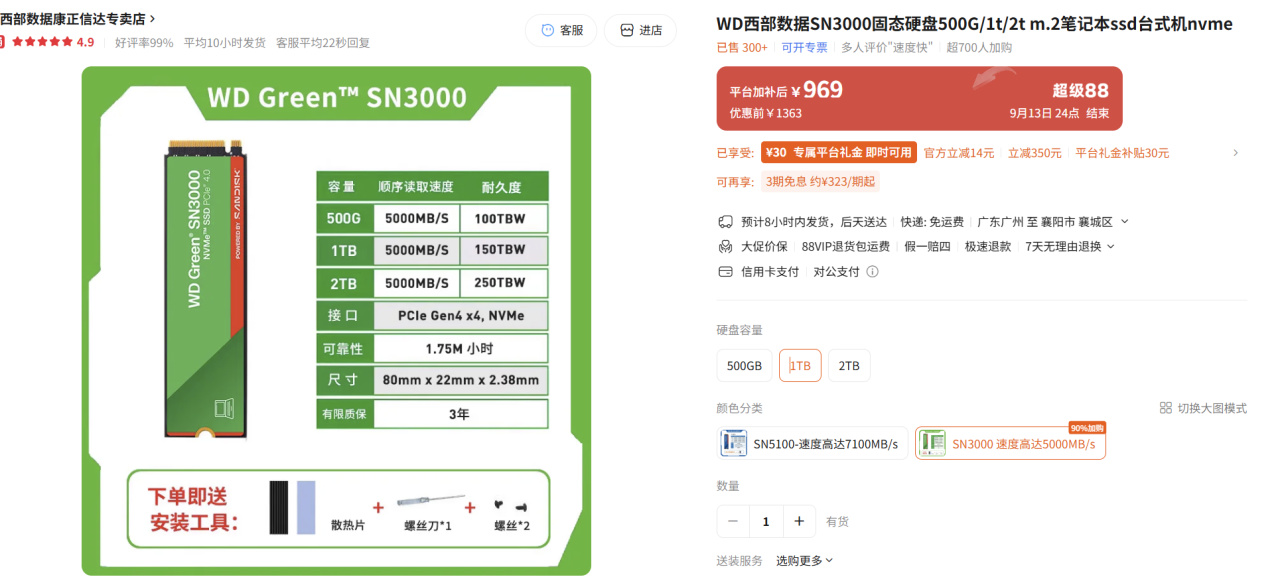Increase quantity with the plus button
Image resolution: width=1280 pixels, height=583 pixels.
click(x=799, y=521)
